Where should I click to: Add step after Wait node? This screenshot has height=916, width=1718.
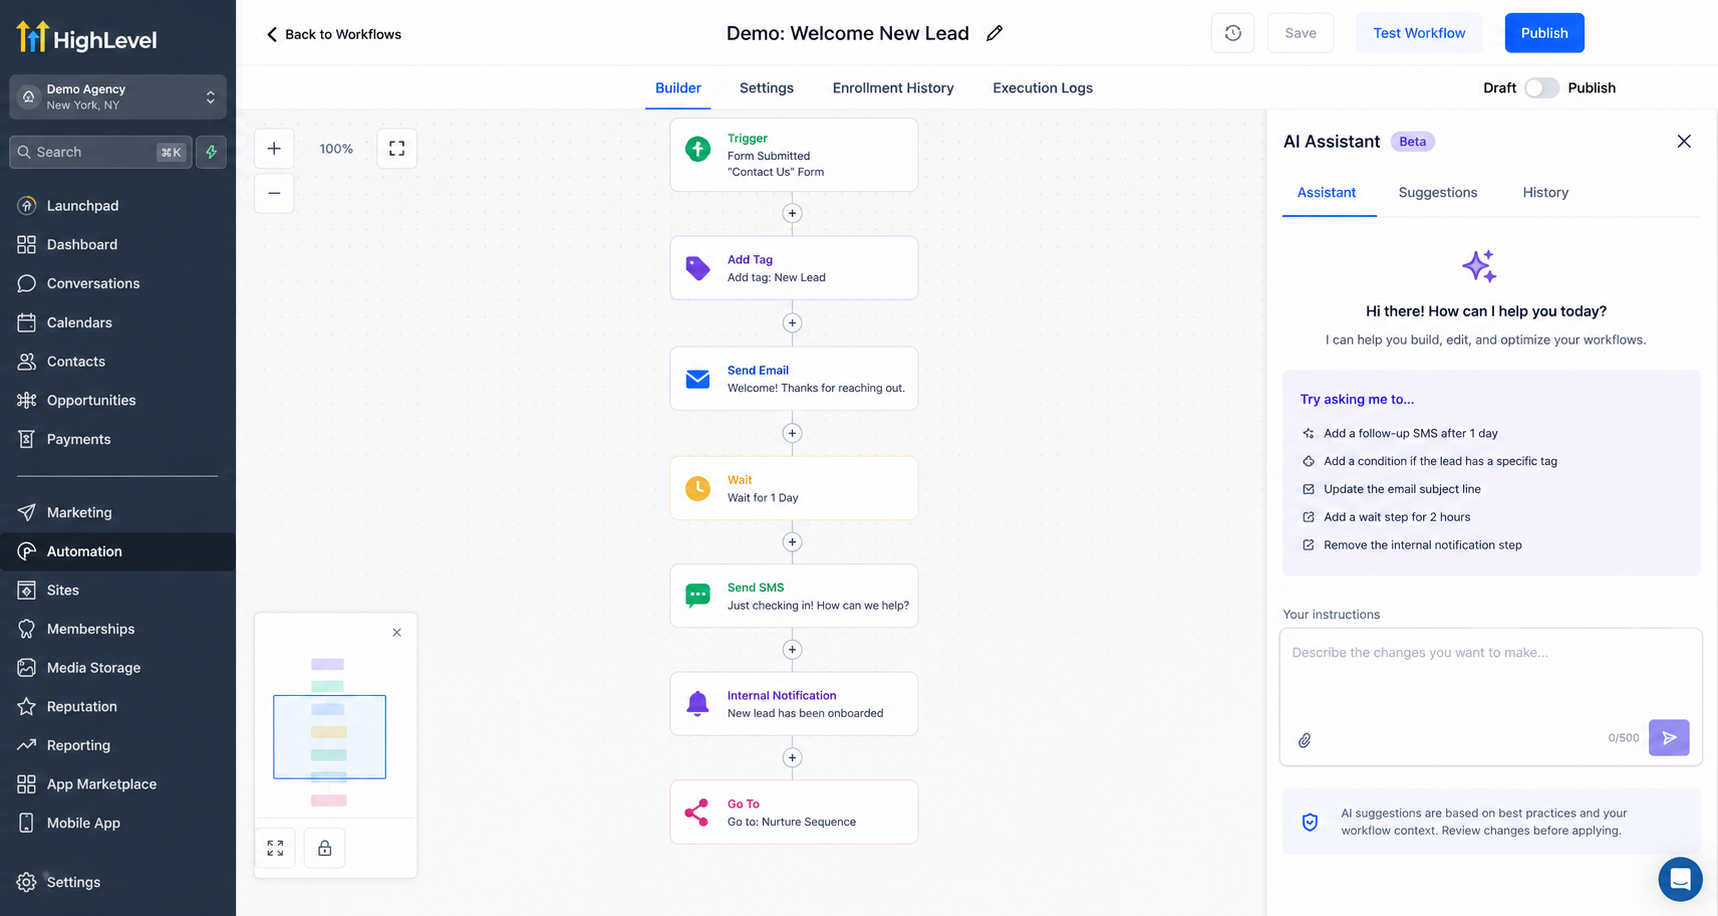tap(792, 542)
